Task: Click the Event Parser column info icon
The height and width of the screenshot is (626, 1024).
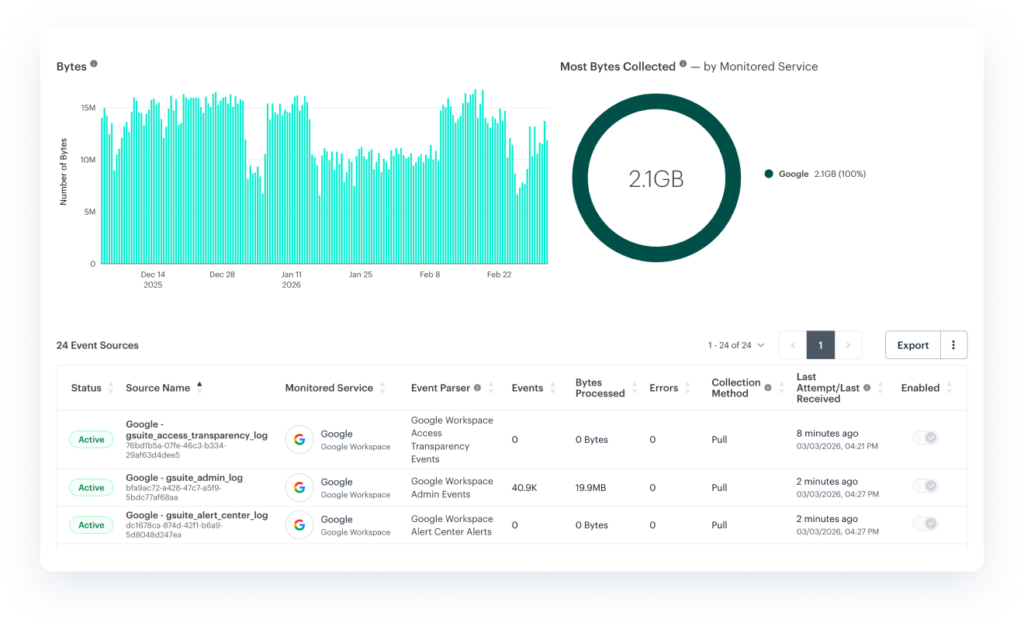Action: click(477, 388)
